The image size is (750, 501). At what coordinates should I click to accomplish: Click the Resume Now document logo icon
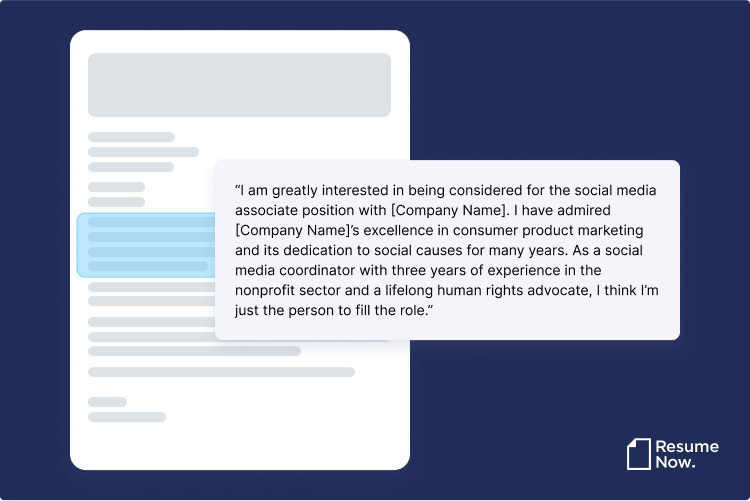[638, 453]
